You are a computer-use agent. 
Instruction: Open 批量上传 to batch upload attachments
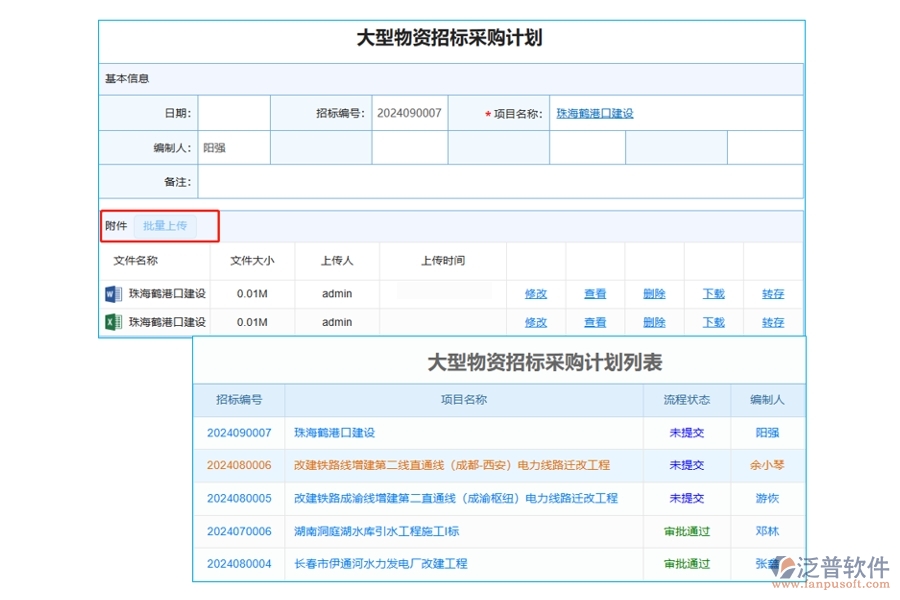tap(167, 226)
